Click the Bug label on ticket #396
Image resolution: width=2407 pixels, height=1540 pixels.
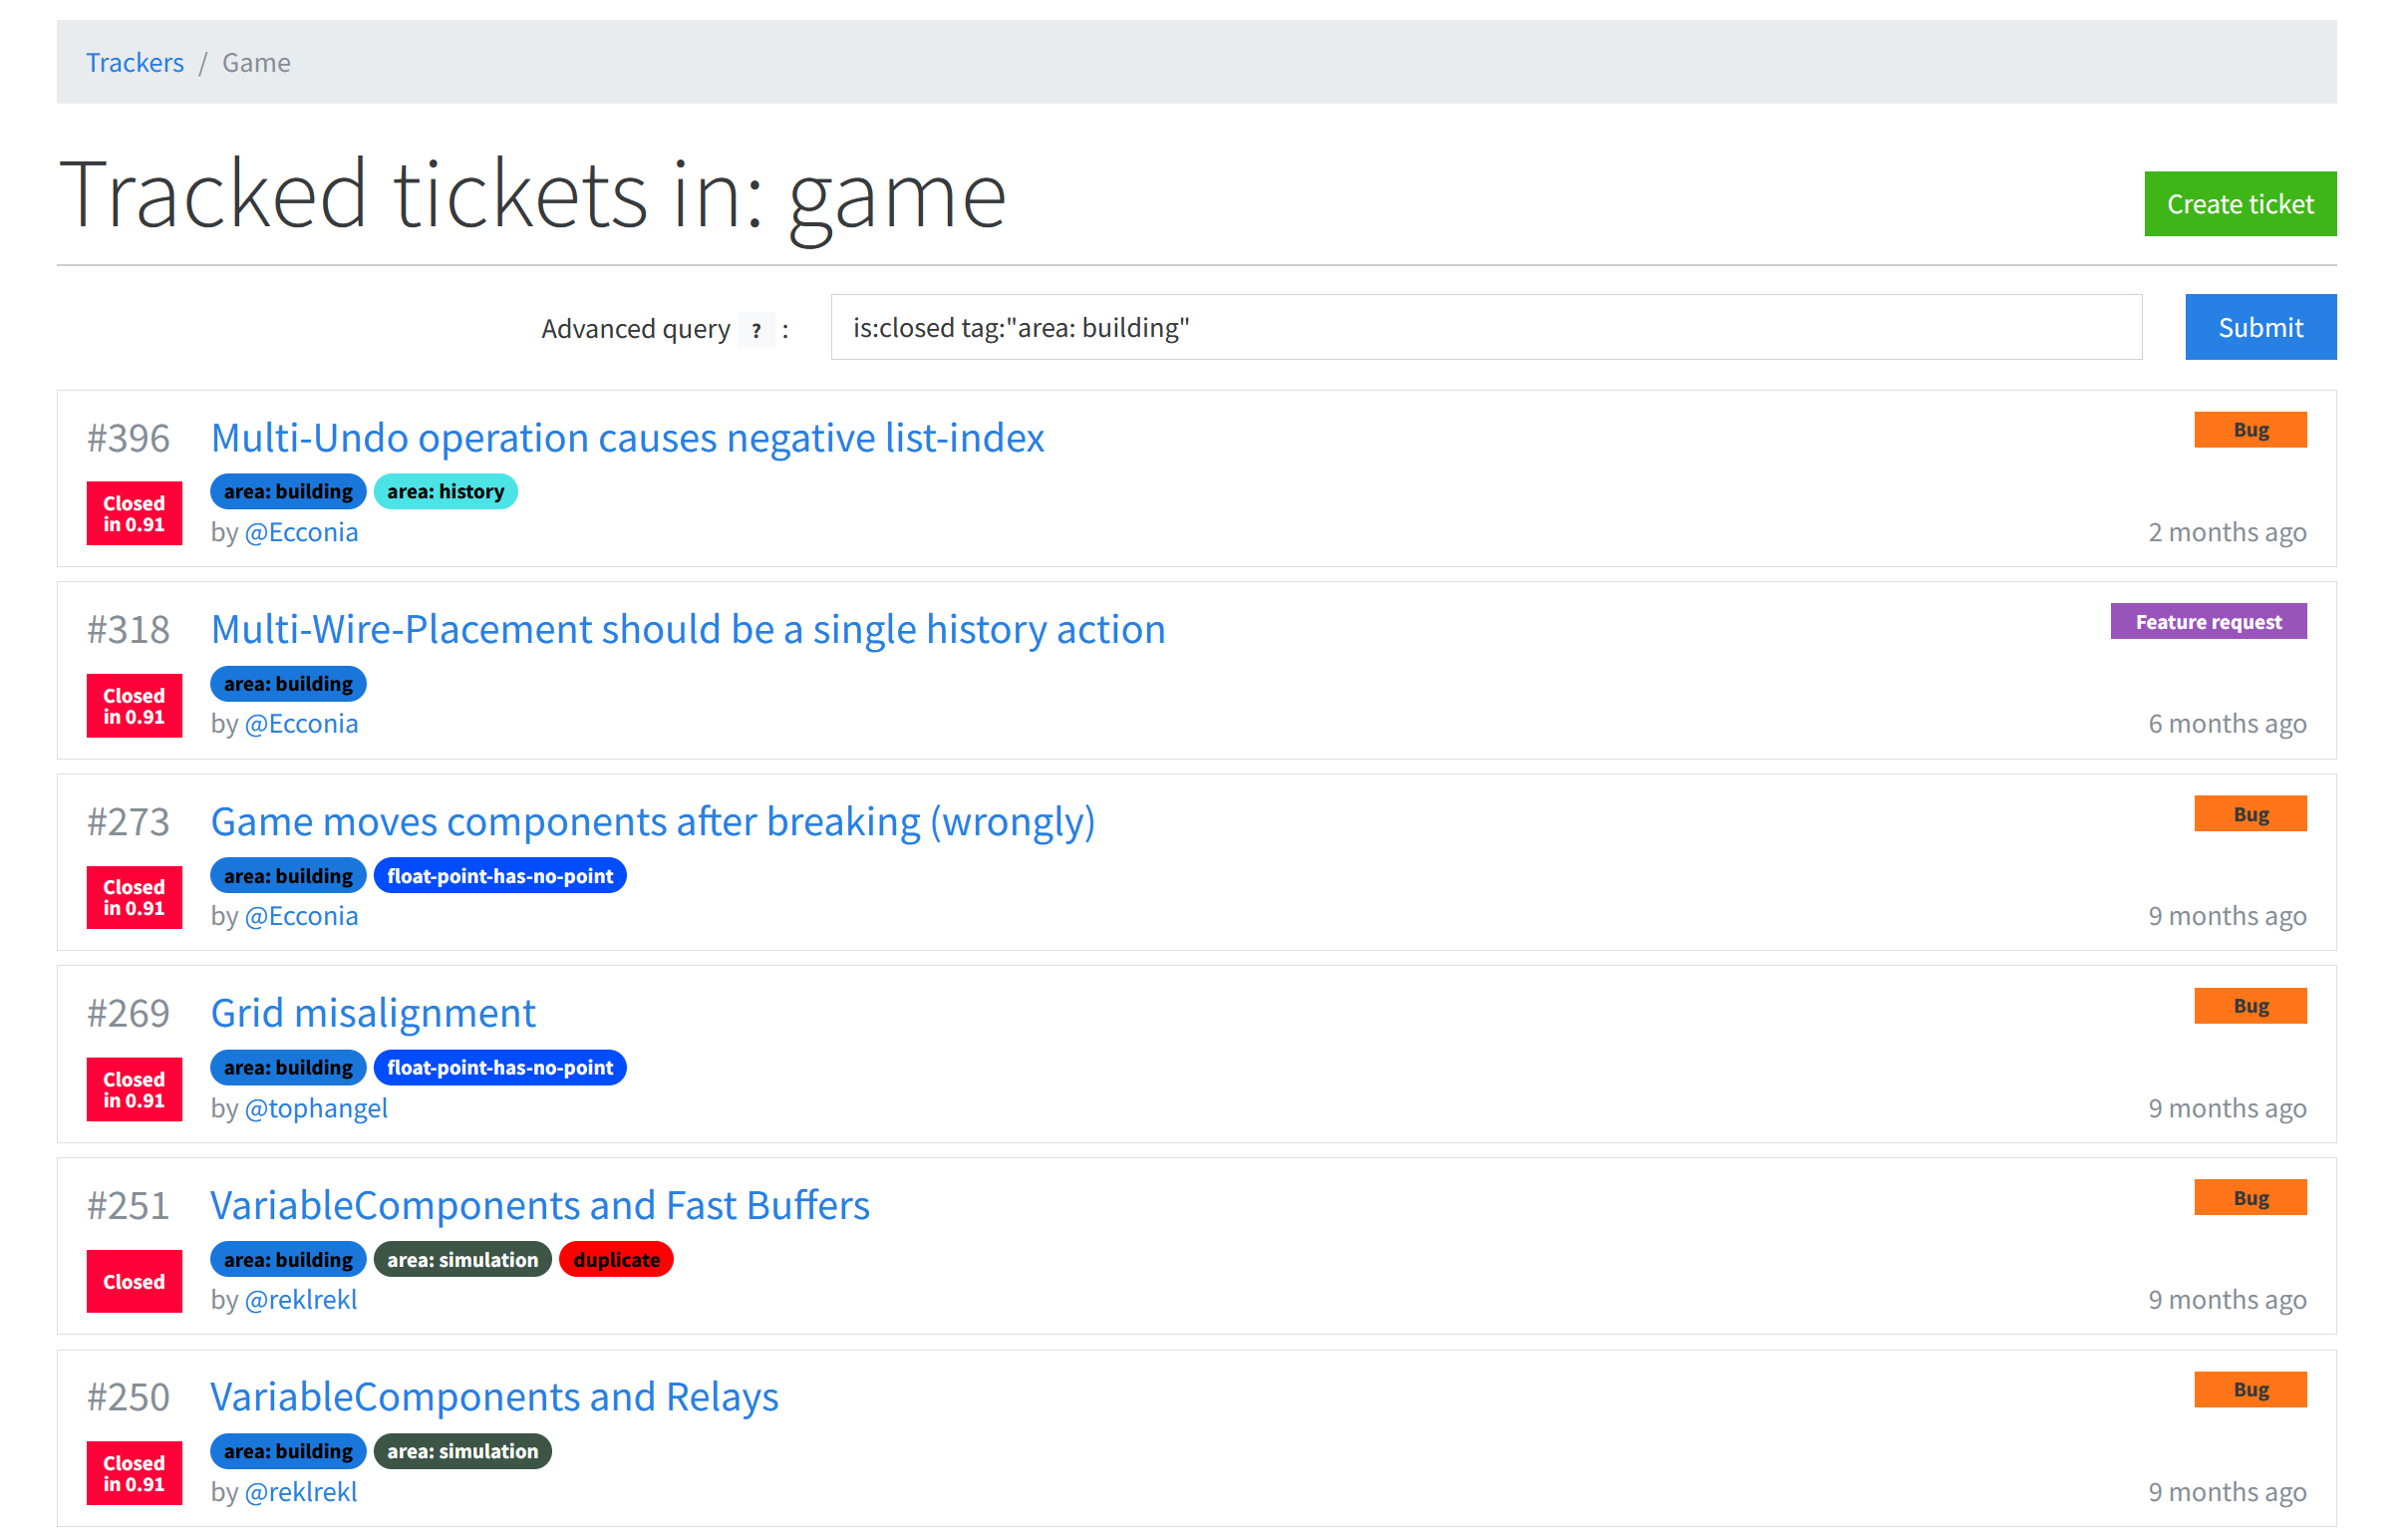click(x=2250, y=430)
